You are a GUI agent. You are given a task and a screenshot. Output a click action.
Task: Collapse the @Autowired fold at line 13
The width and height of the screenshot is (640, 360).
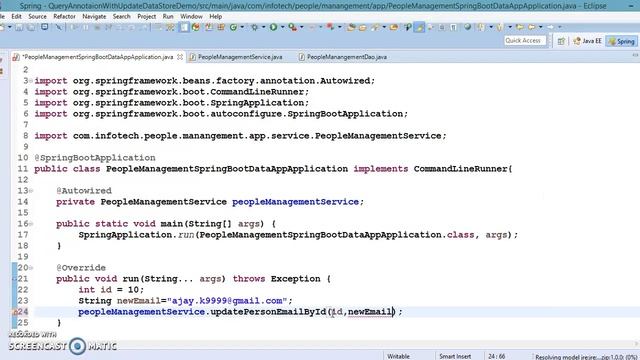(31, 191)
